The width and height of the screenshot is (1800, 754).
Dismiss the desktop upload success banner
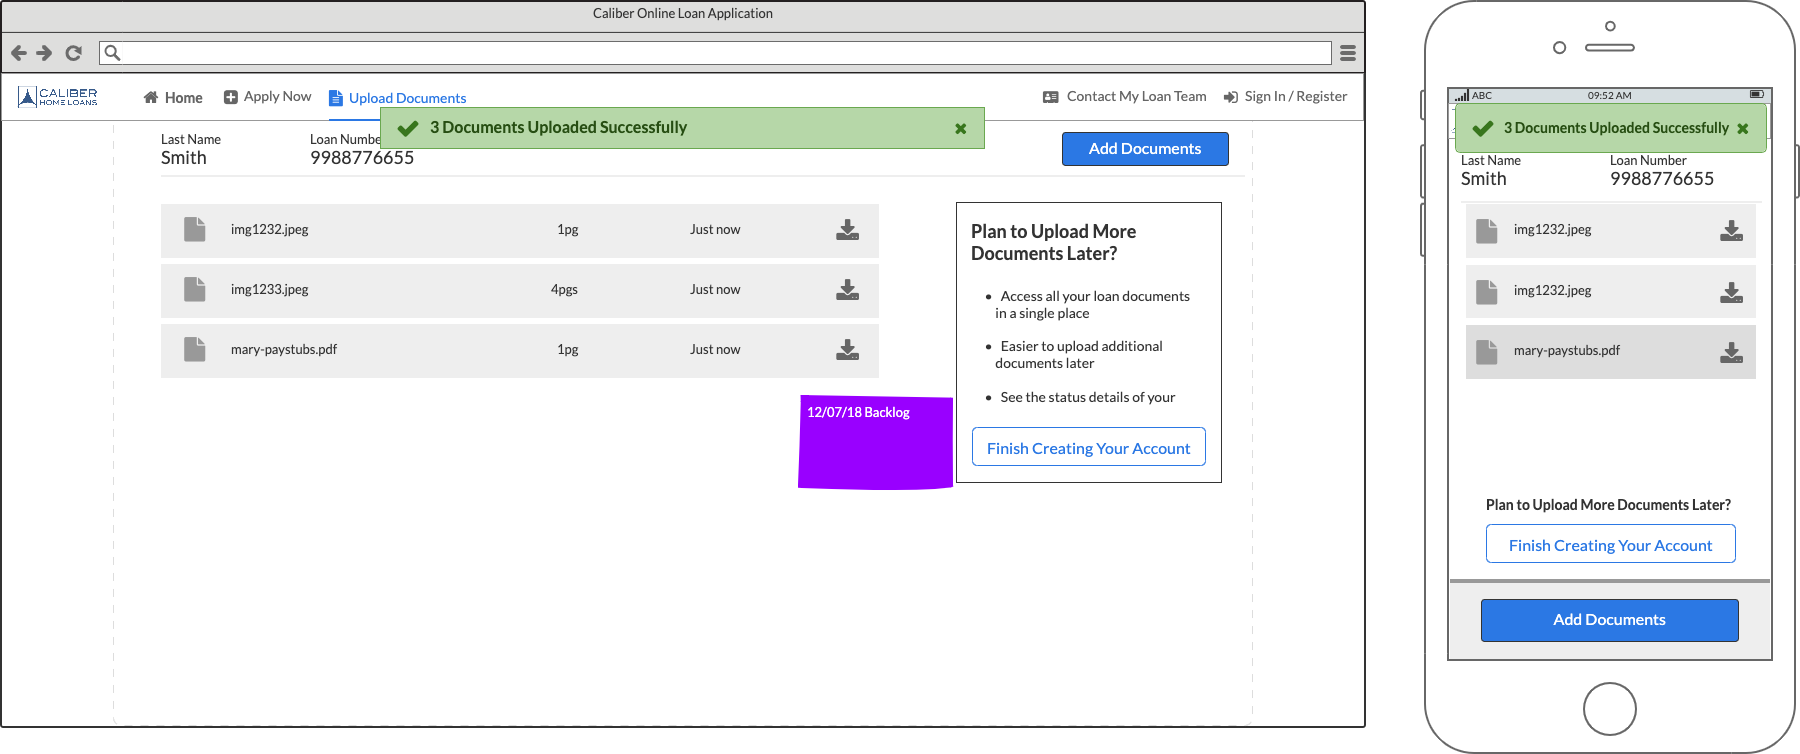pos(960,129)
